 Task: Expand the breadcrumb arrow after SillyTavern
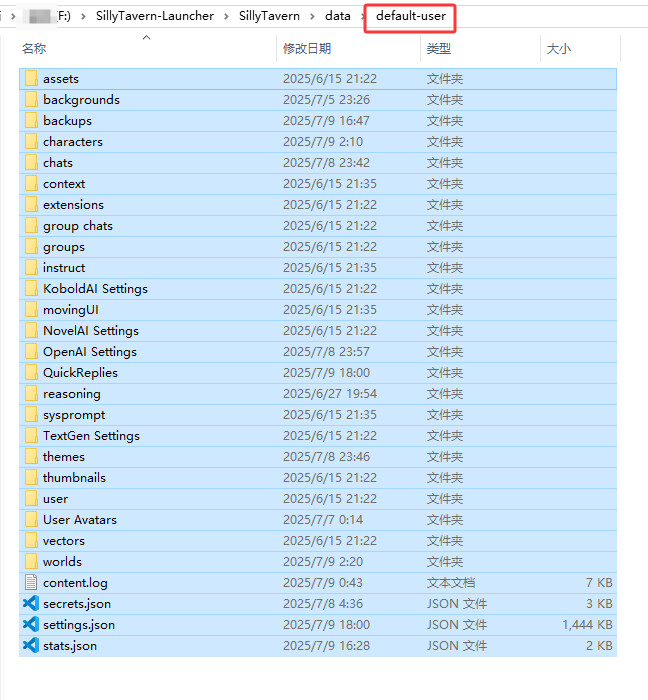click(312, 16)
